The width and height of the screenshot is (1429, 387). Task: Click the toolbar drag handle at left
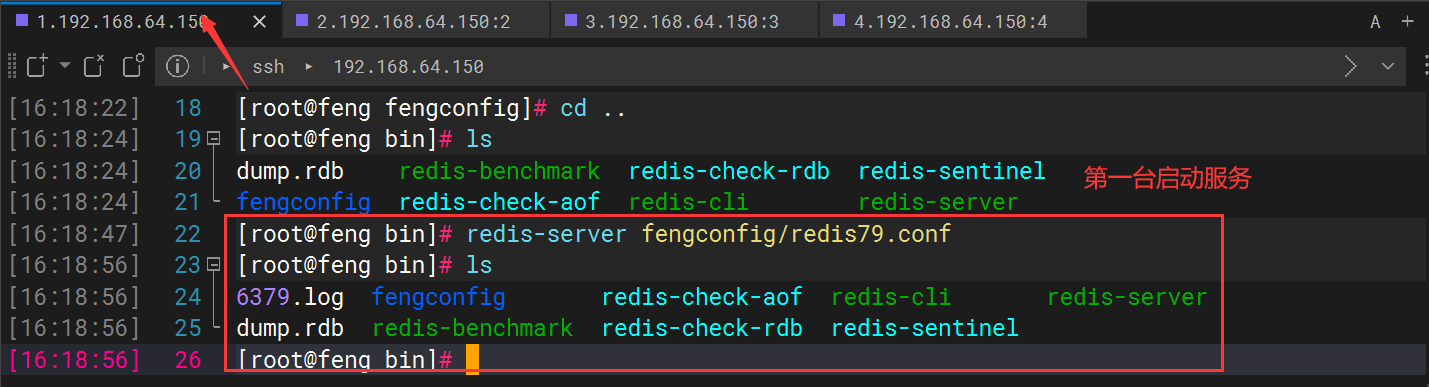click(x=12, y=67)
